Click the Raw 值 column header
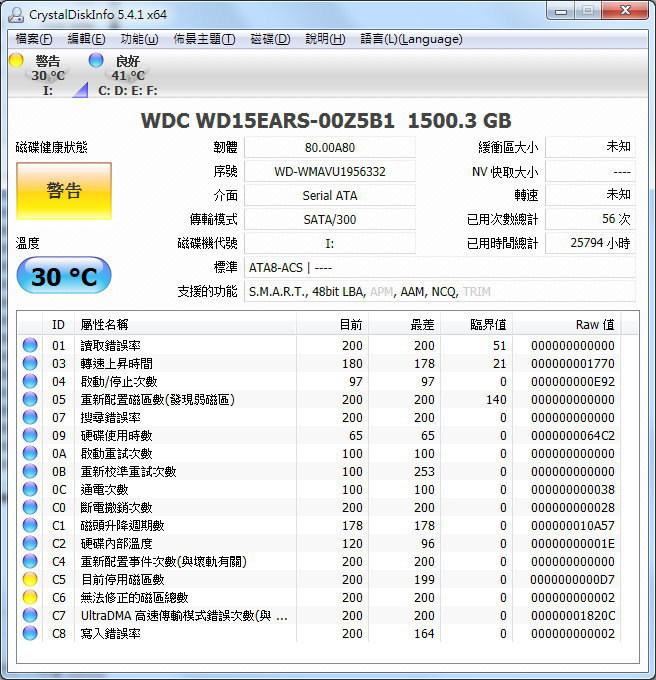Screen dimensions: 656x680 tap(567, 324)
